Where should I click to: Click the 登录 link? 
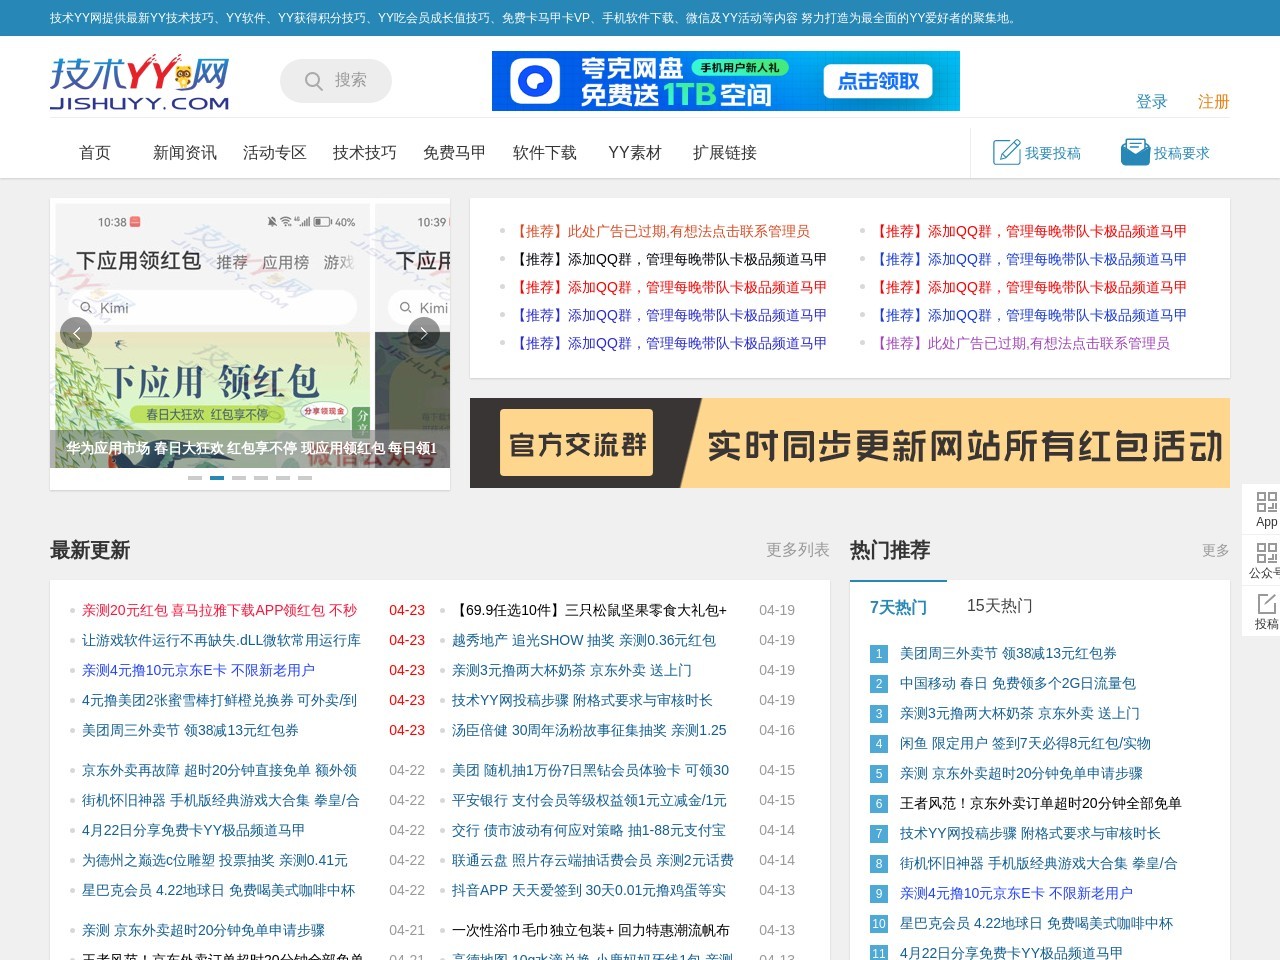1152,102
